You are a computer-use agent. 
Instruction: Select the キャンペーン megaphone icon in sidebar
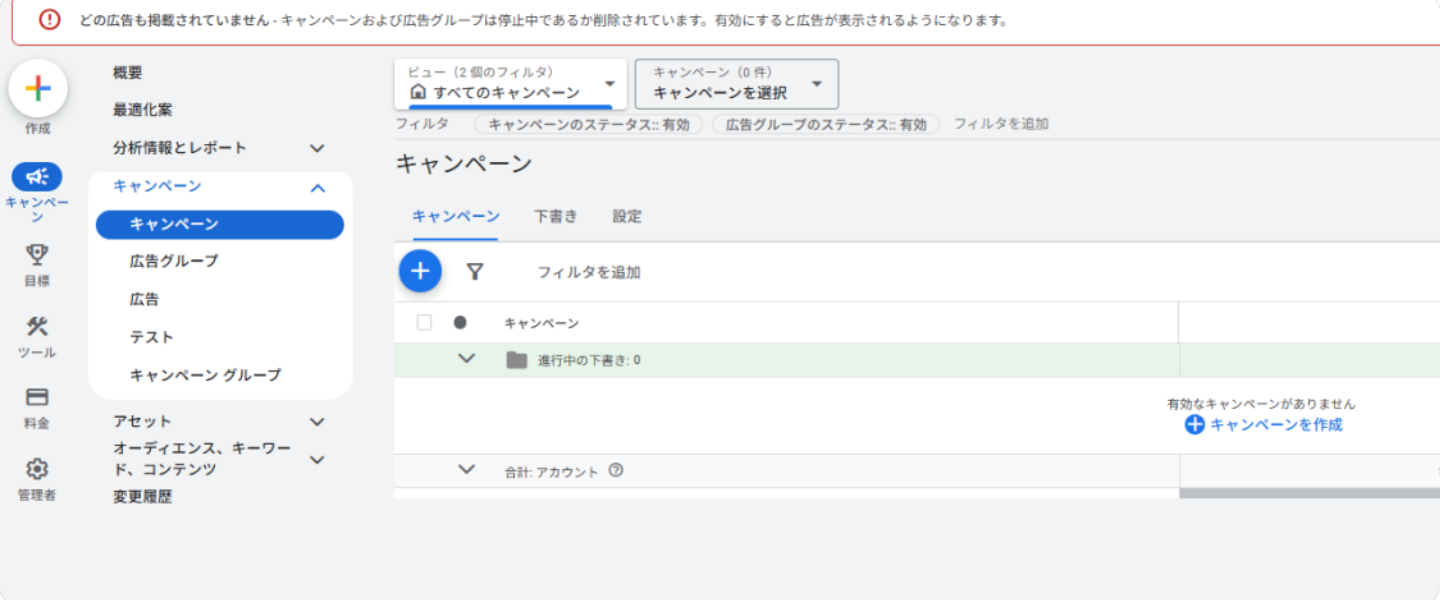[37, 177]
